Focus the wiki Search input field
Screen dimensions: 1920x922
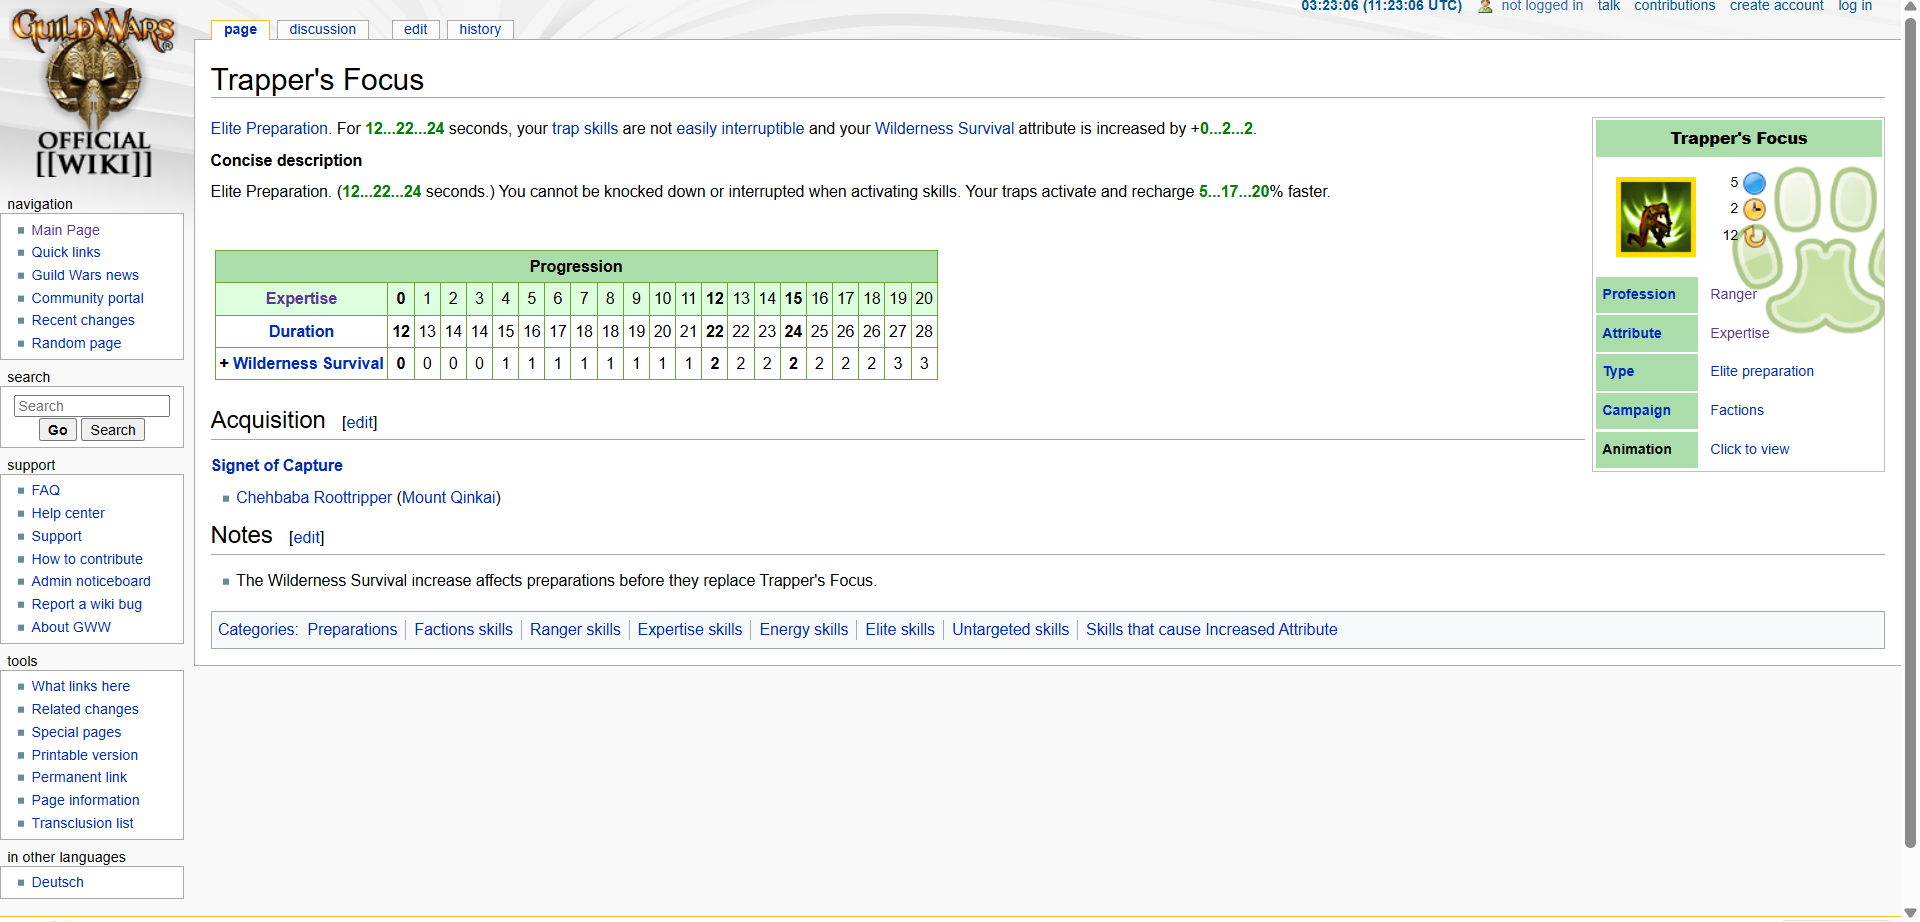pos(92,406)
